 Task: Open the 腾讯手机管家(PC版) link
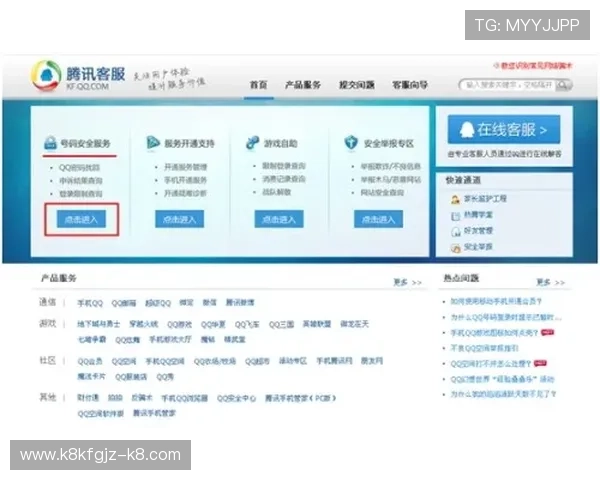click(x=300, y=398)
